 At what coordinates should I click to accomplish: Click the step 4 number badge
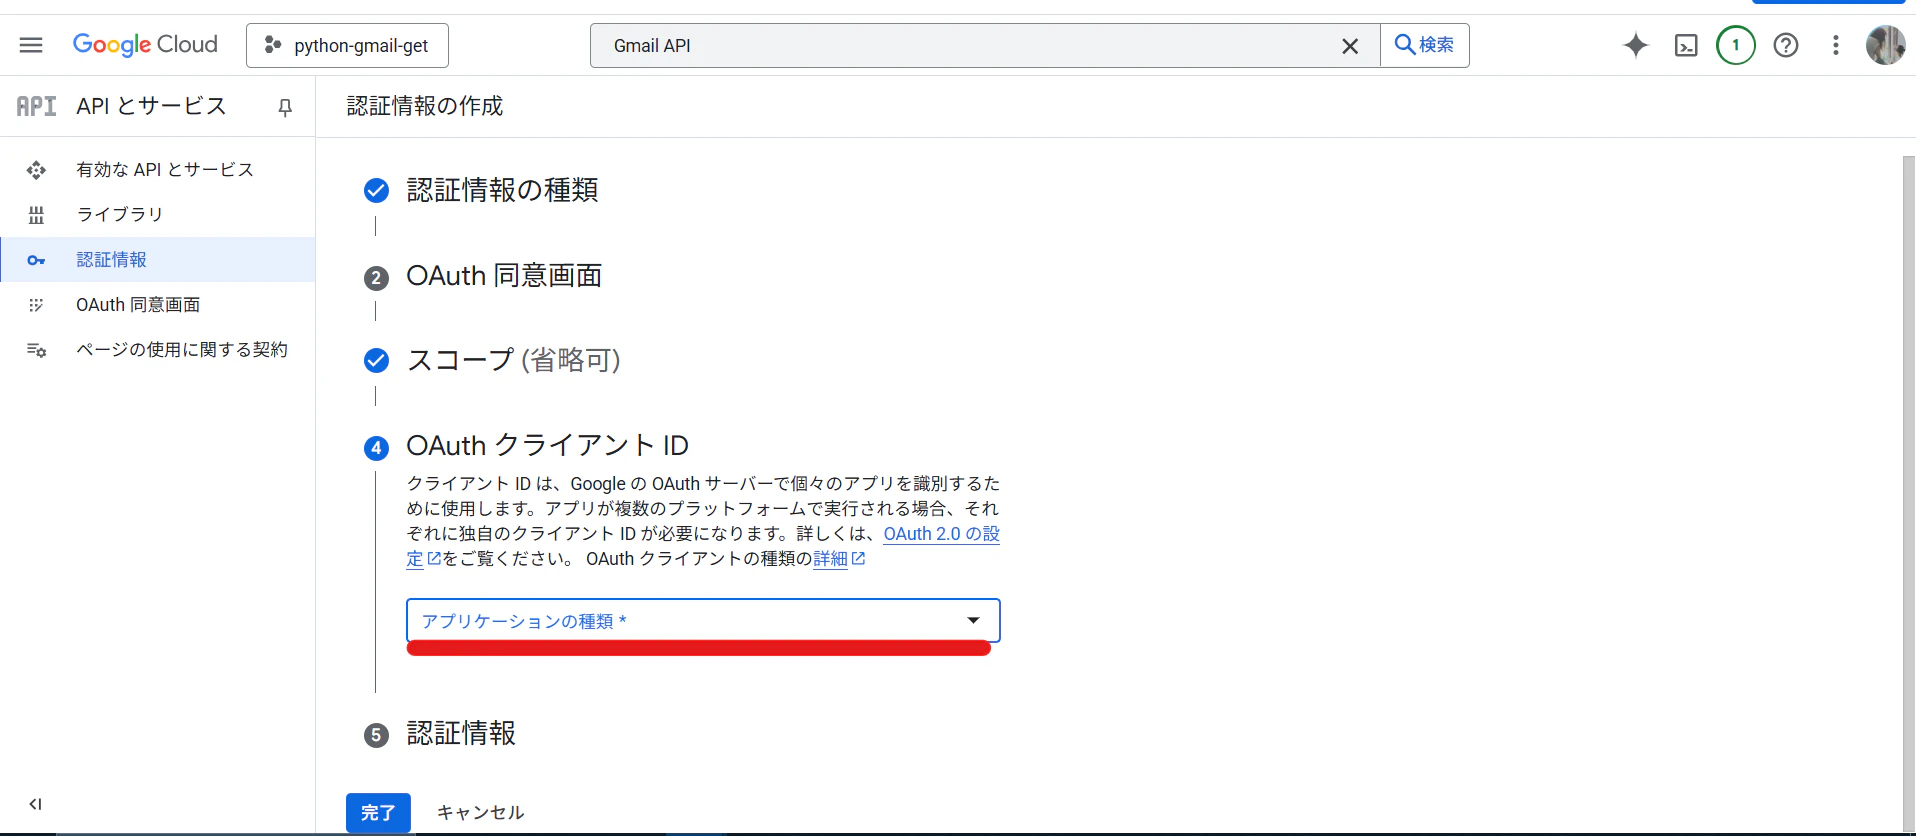coord(376,448)
